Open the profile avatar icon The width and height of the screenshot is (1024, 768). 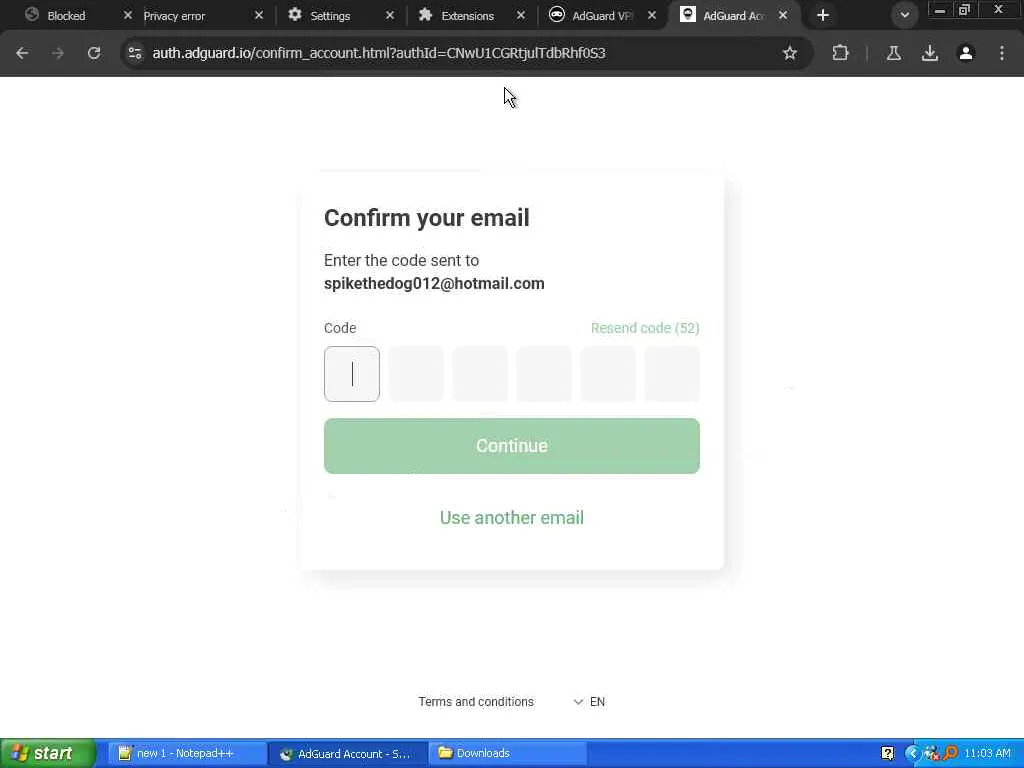[966, 53]
